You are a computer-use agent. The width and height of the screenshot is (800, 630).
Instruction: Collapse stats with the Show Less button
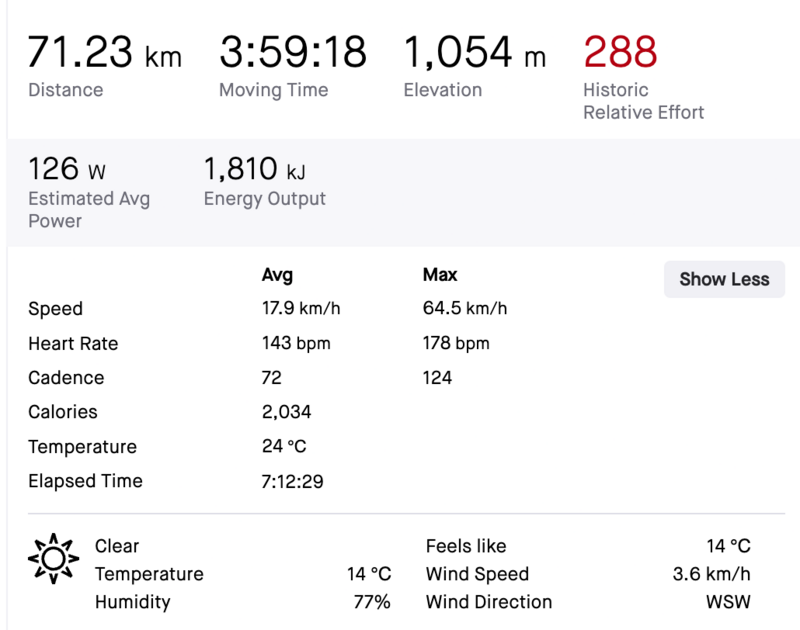[x=724, y=279]
